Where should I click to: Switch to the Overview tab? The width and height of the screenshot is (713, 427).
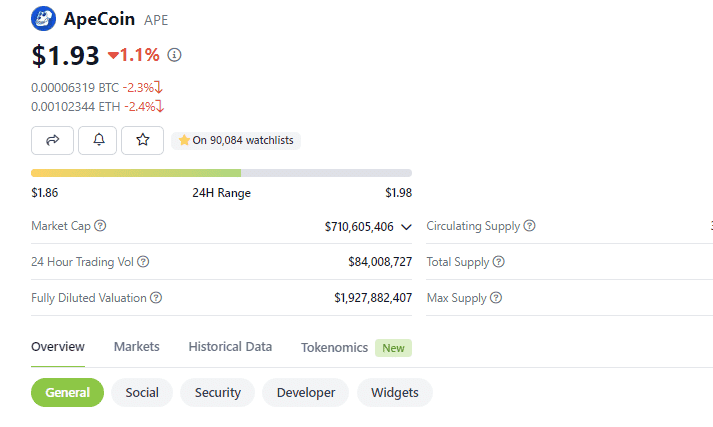point(58,347)
